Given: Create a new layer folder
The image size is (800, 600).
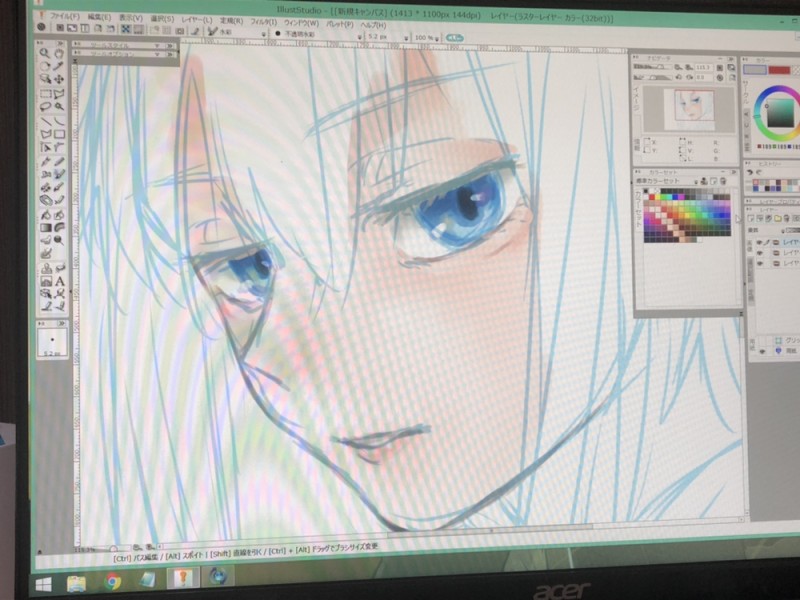Looking at the screenshot, I should (778, 218).
